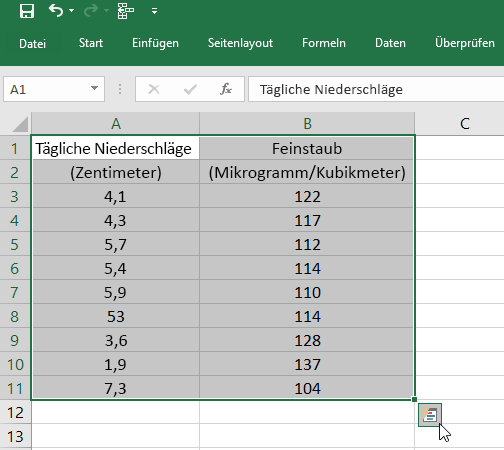Image resolution: width=504 pixels, height=450 pixels.
Task: Select row 11 header
Action: tap(15, 388)
